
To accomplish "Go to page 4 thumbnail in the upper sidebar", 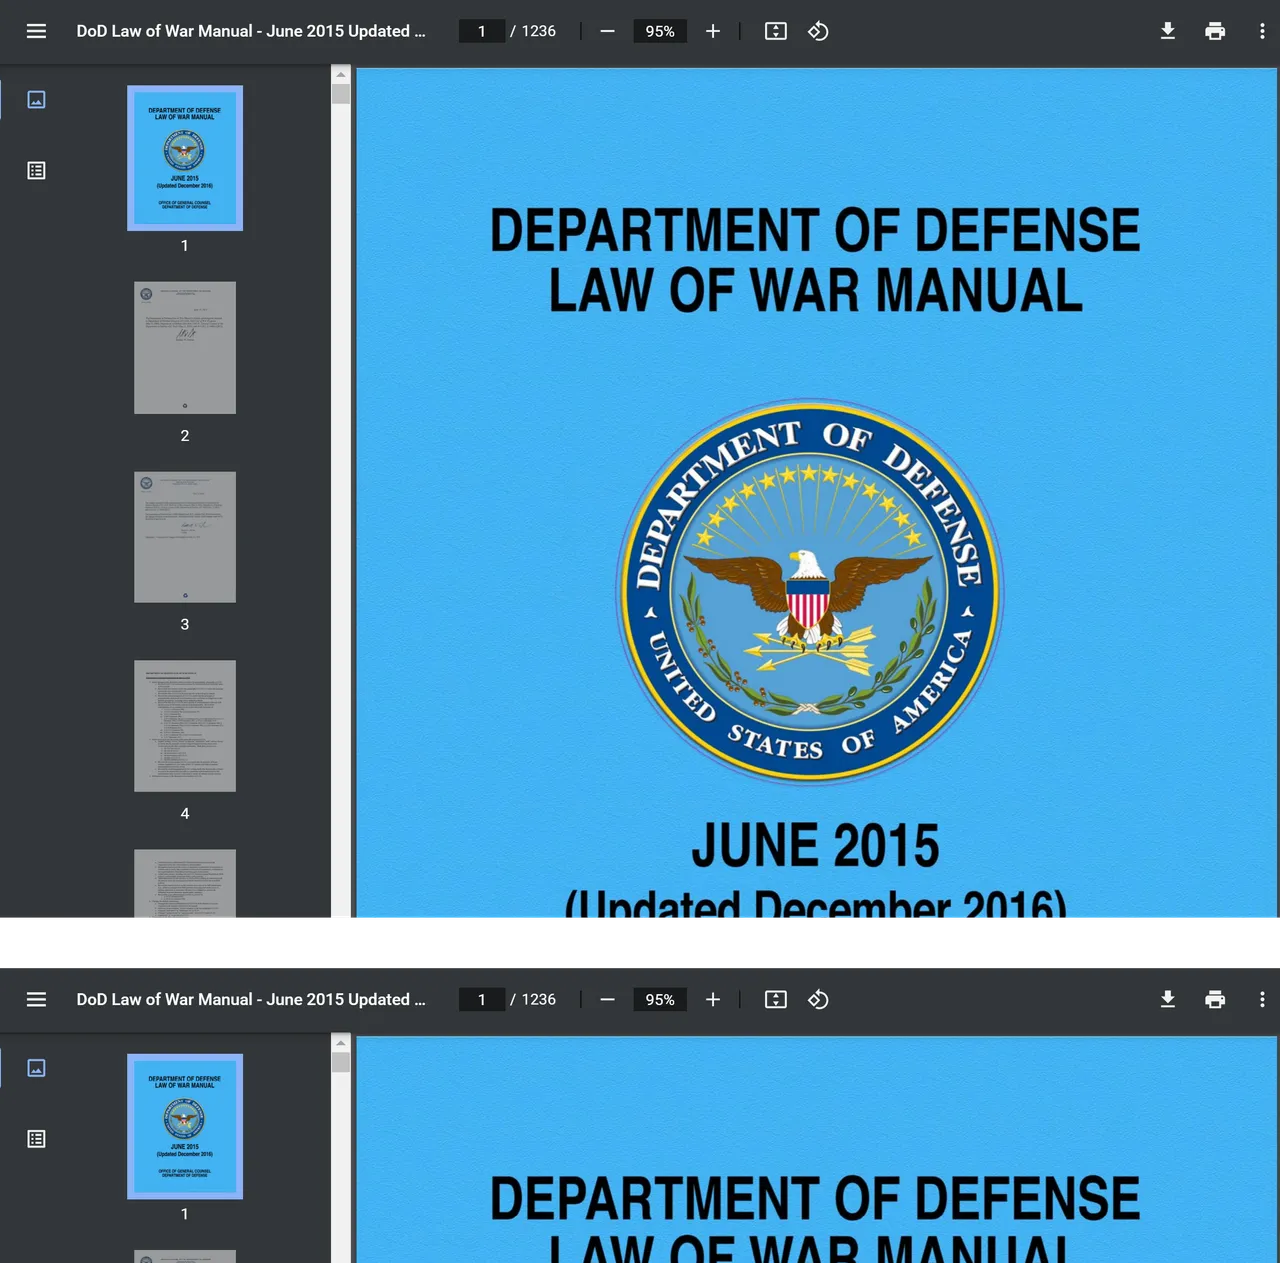I will pos(185,726).
